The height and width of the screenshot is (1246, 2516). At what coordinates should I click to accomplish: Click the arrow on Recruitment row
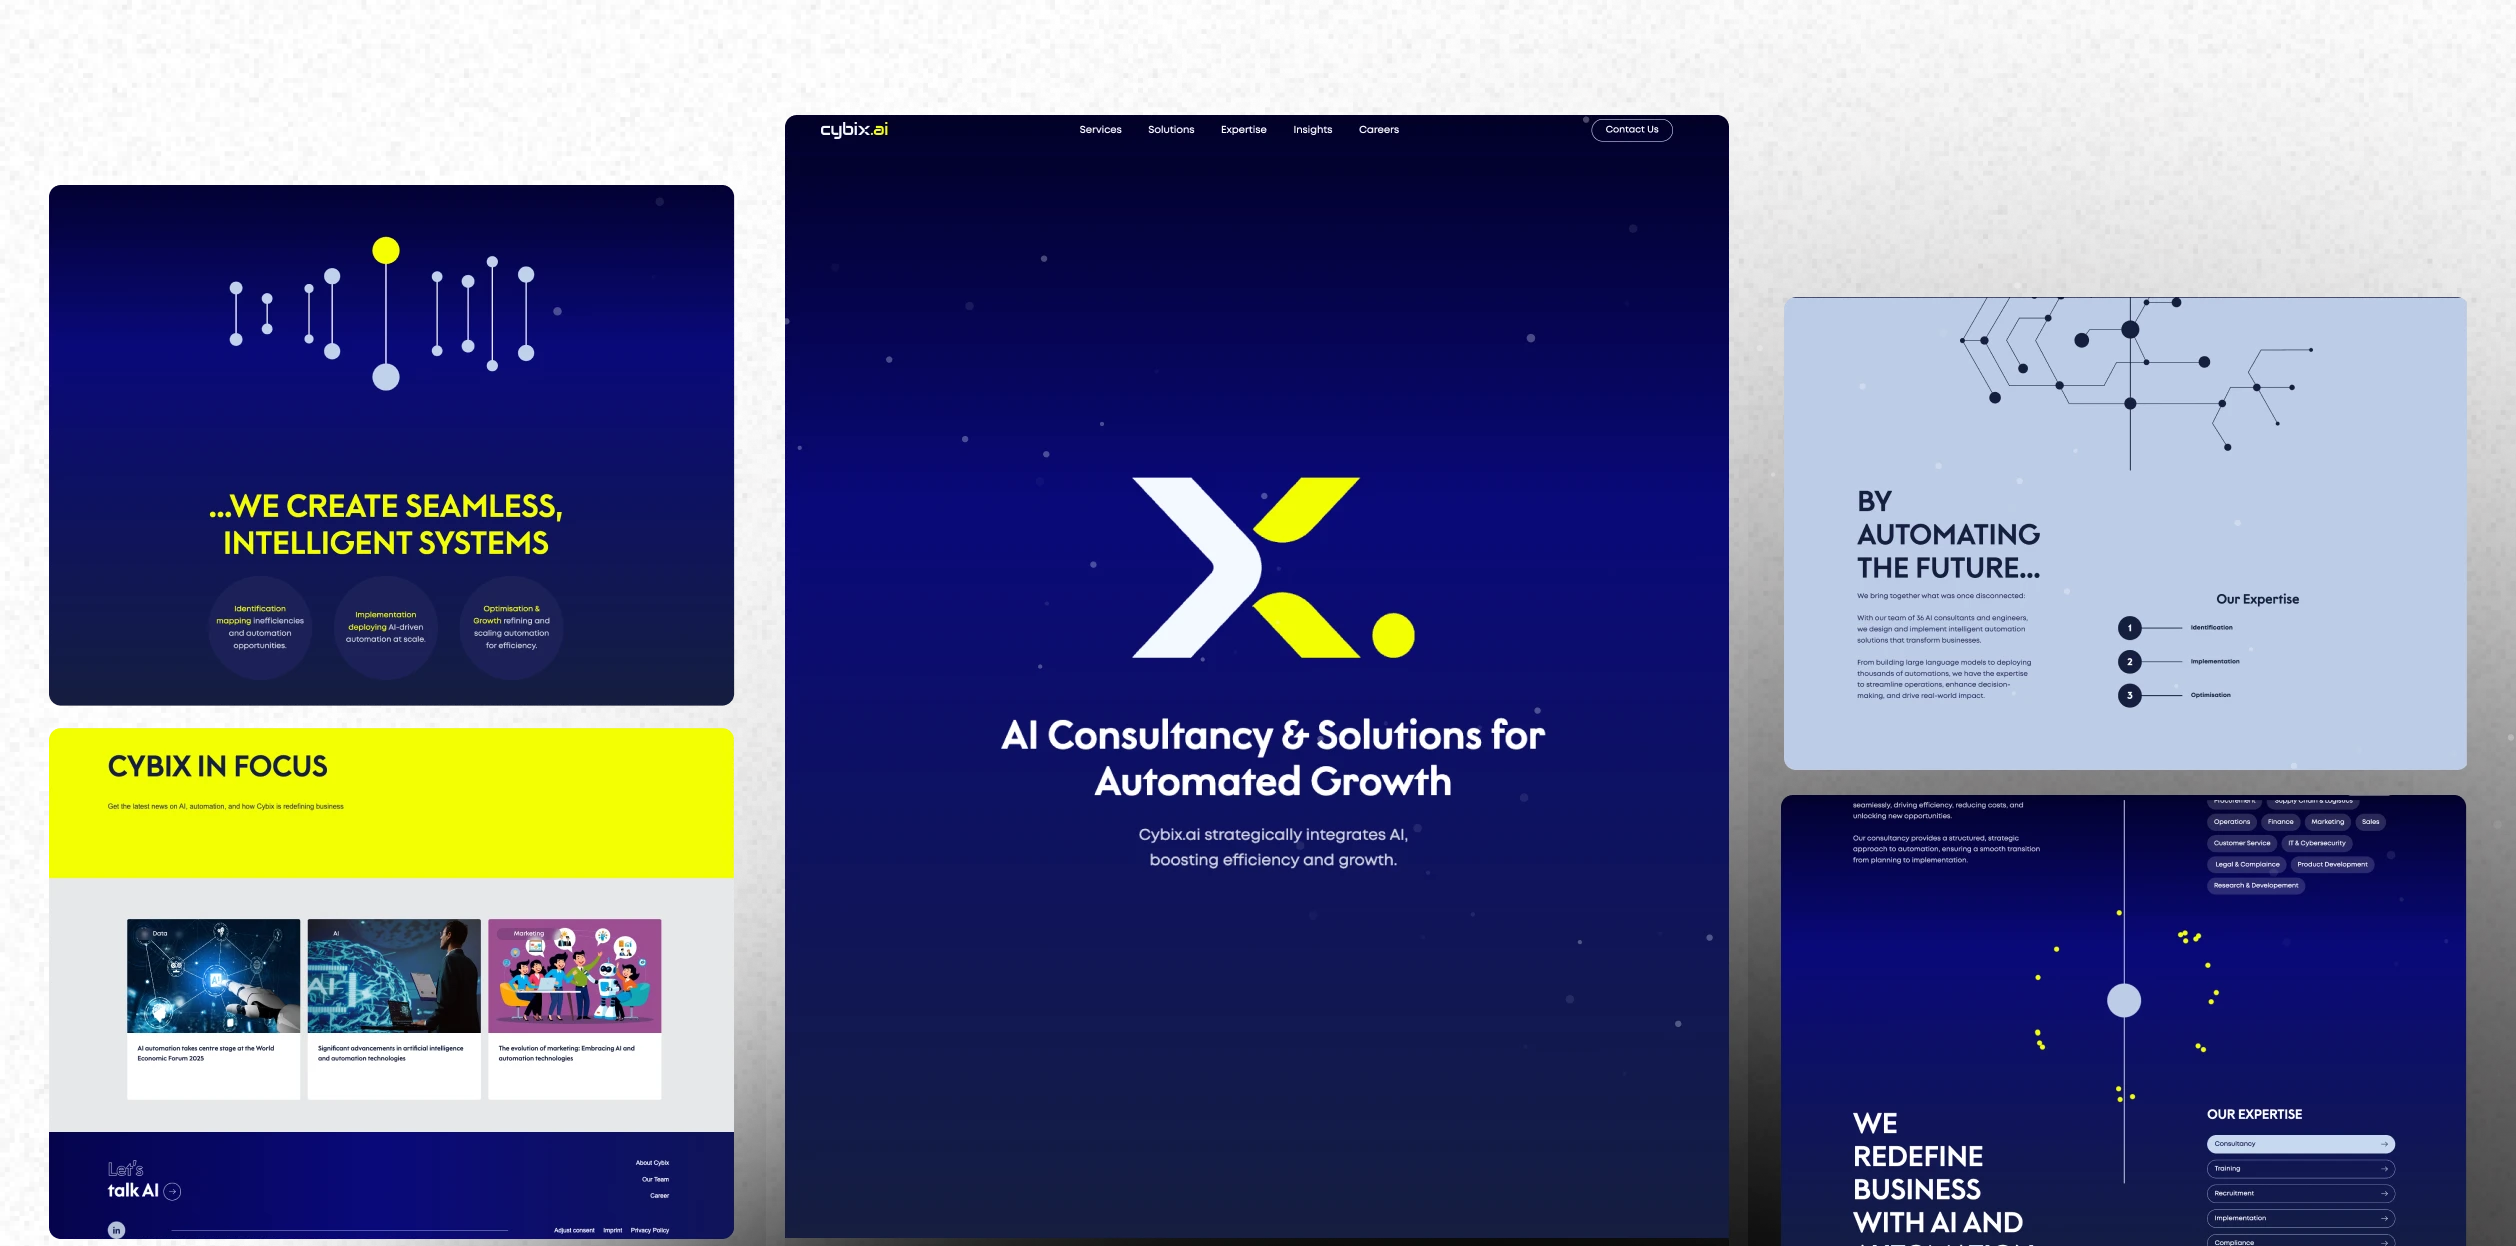point(2384,1193)
